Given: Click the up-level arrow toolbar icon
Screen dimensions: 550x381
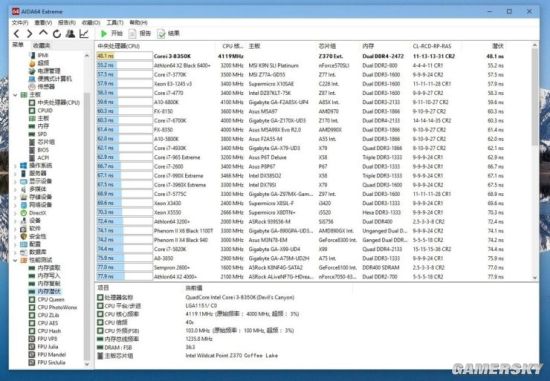Looking at the screenshot, I should [43, 33].
